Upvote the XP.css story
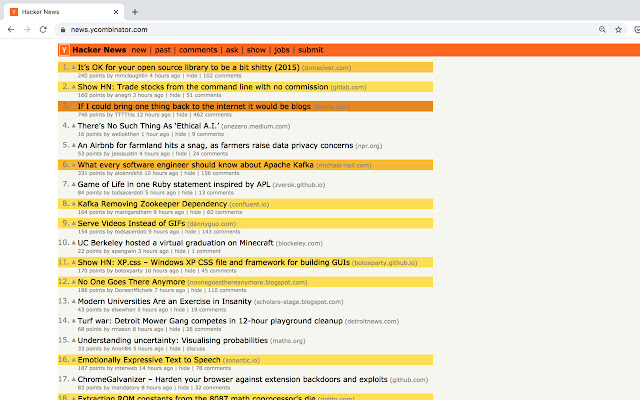Image resolution: width=640 pixels, height=400 pixels. [74, 262]
